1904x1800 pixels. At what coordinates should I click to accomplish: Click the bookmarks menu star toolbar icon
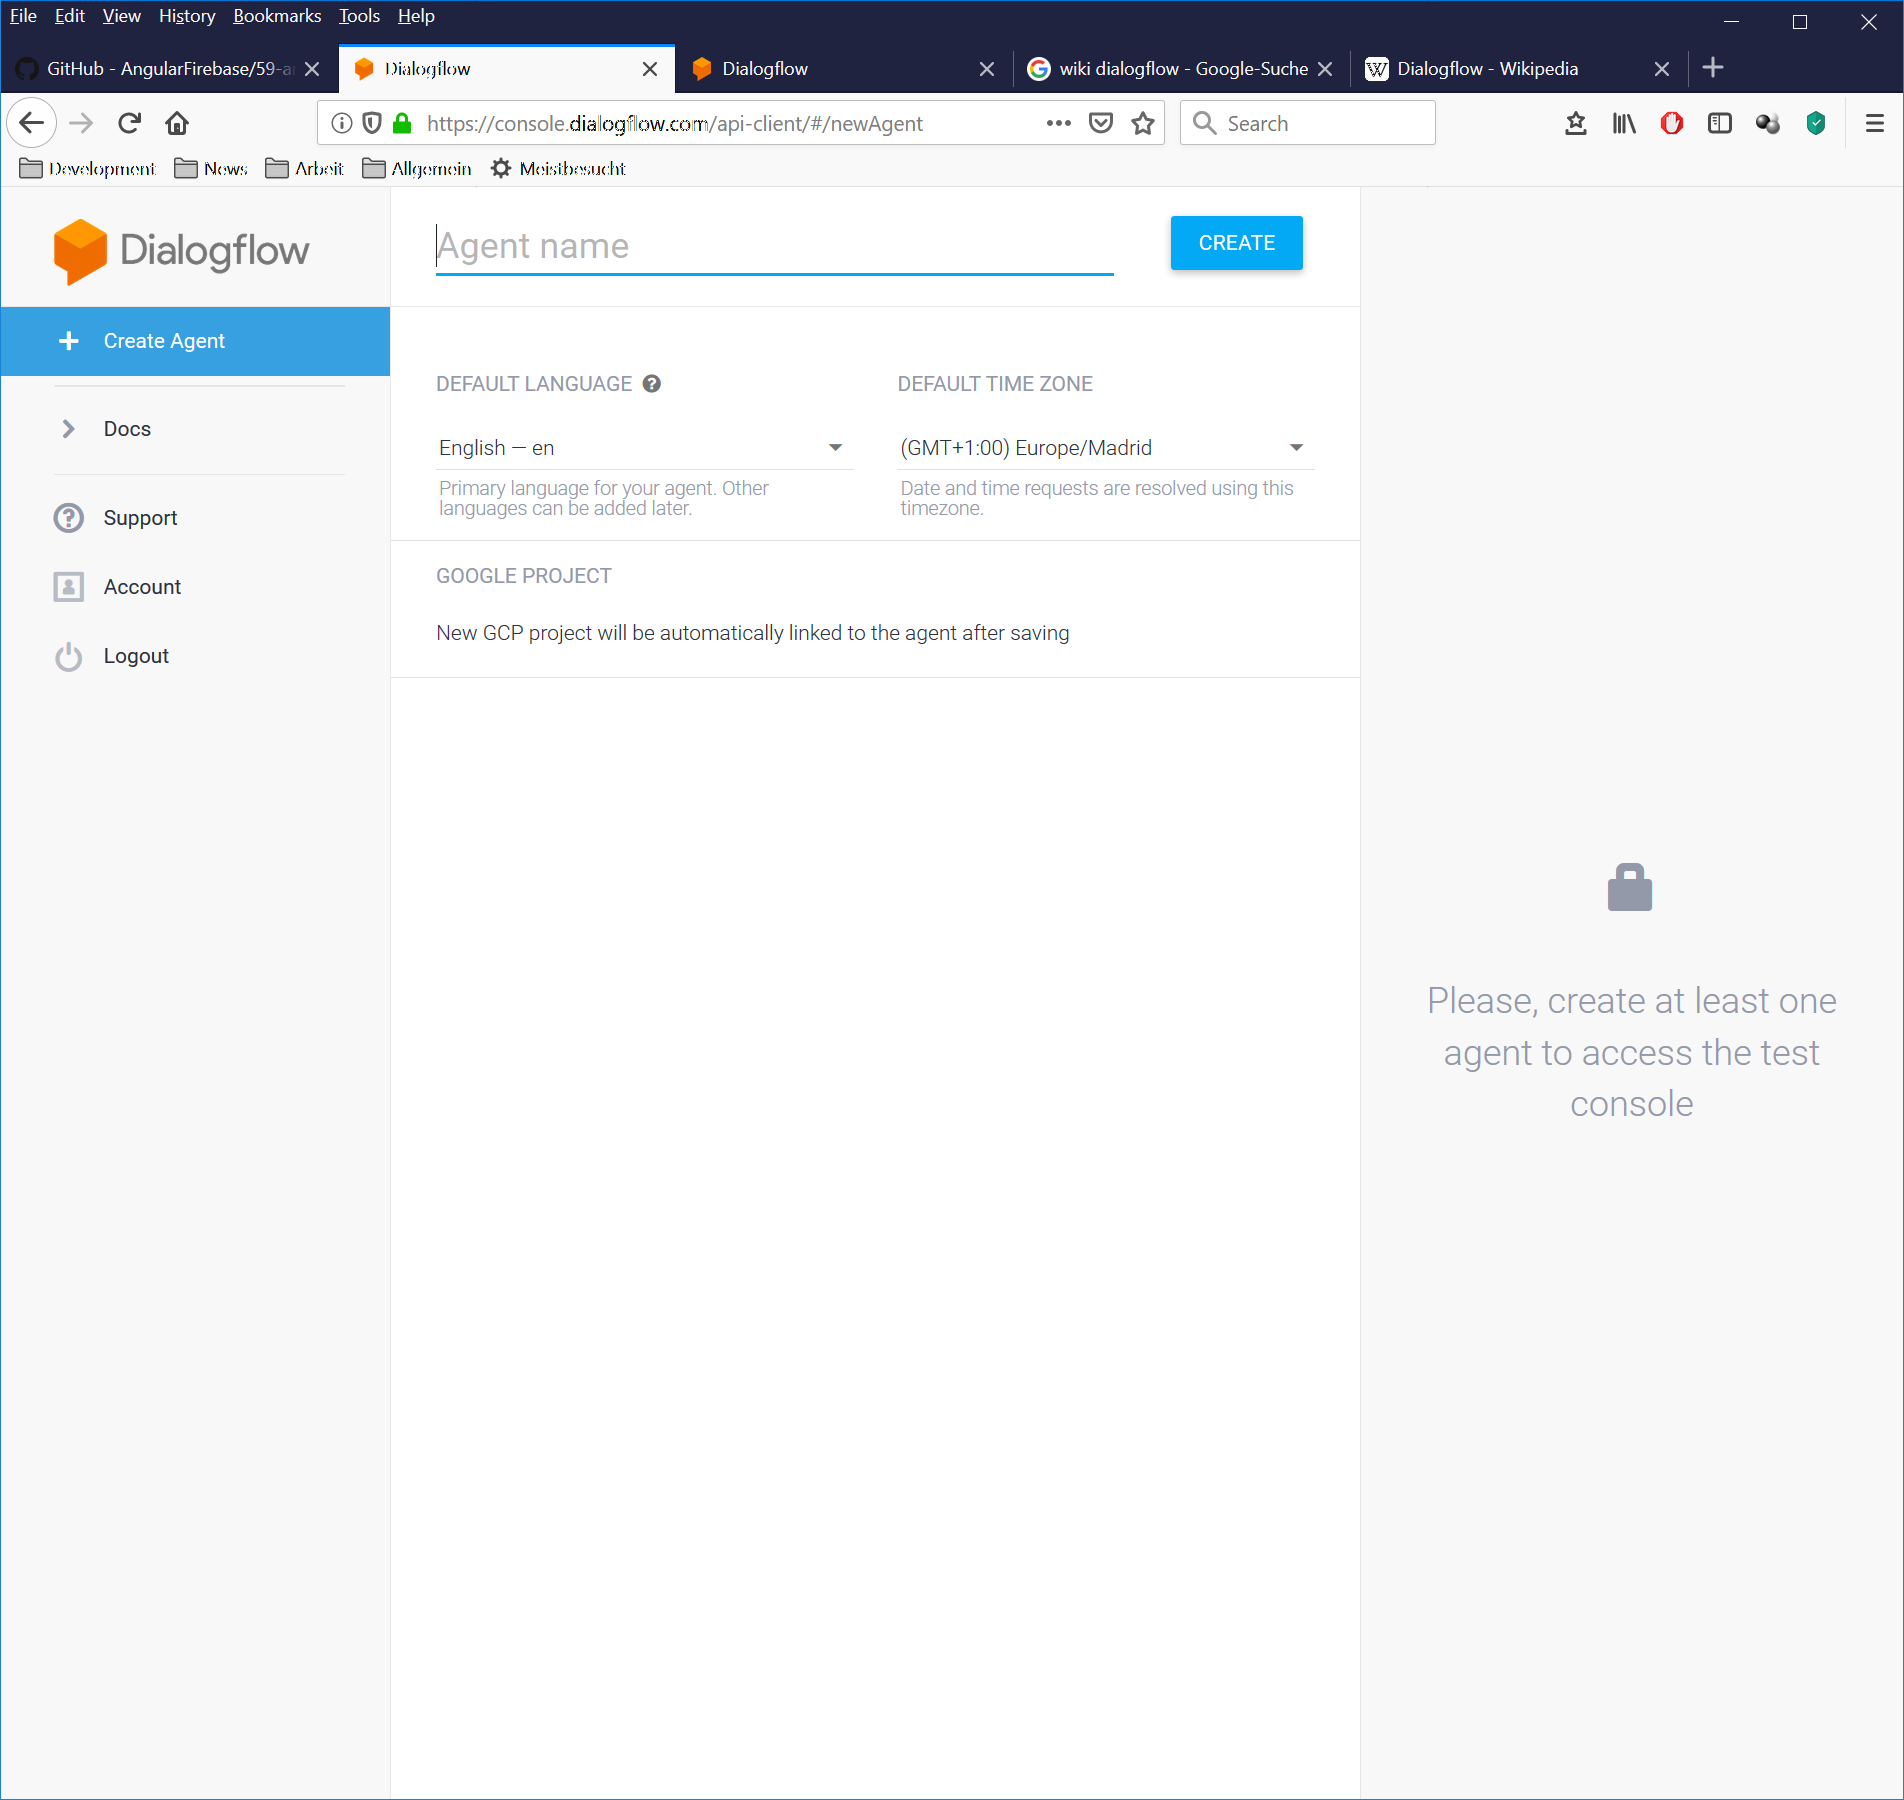(1576, 123)
